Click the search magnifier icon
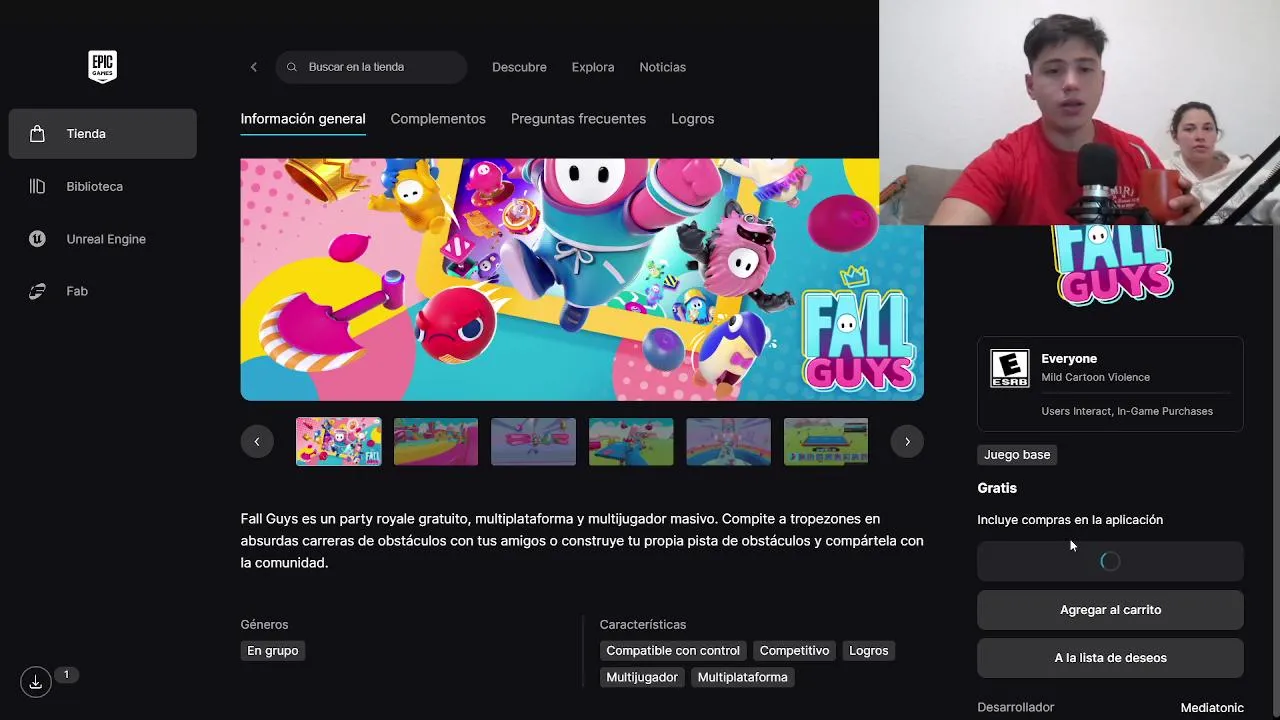Screen dimensions: 1280x720 pyautogui.click(x=292, y=67)
